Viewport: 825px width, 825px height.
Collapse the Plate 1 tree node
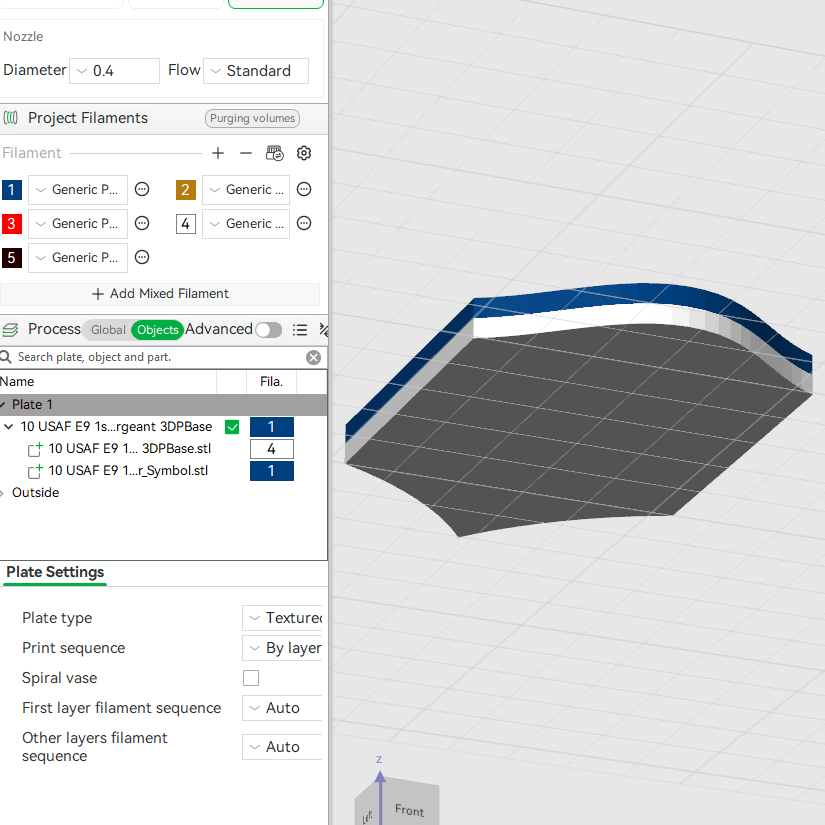click(x=3, y=405)
